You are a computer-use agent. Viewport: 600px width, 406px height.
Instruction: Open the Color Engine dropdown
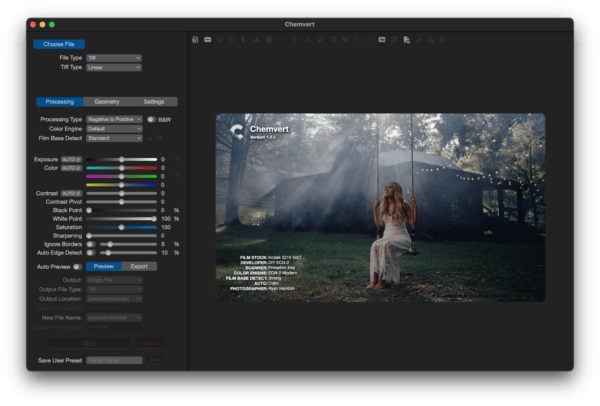coord(114,129)
